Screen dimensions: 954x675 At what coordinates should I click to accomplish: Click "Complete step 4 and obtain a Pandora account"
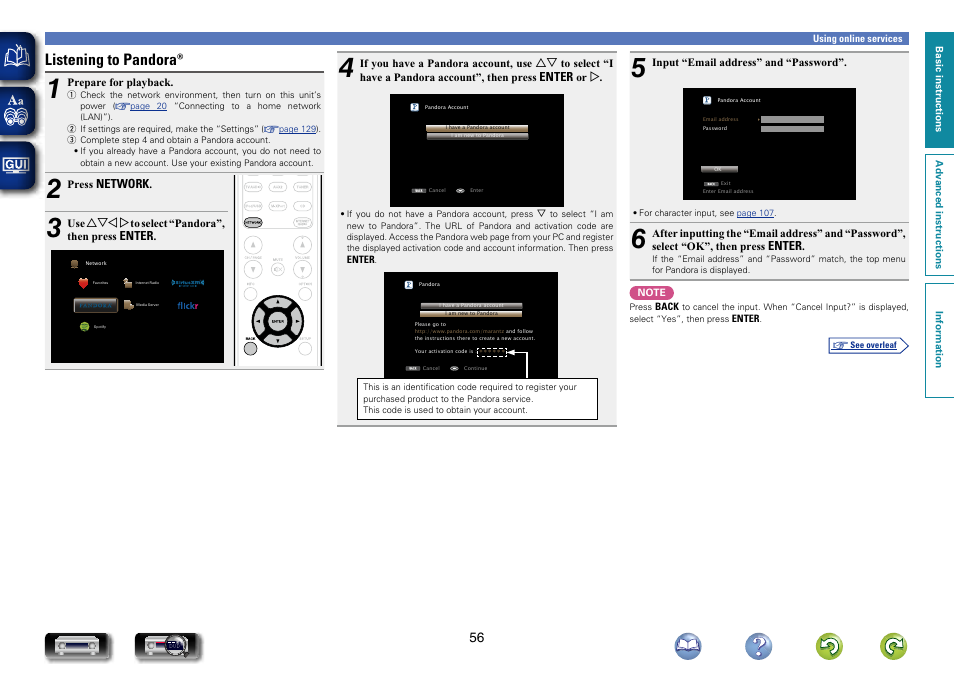pyautogui.click(x=175, y=140)
